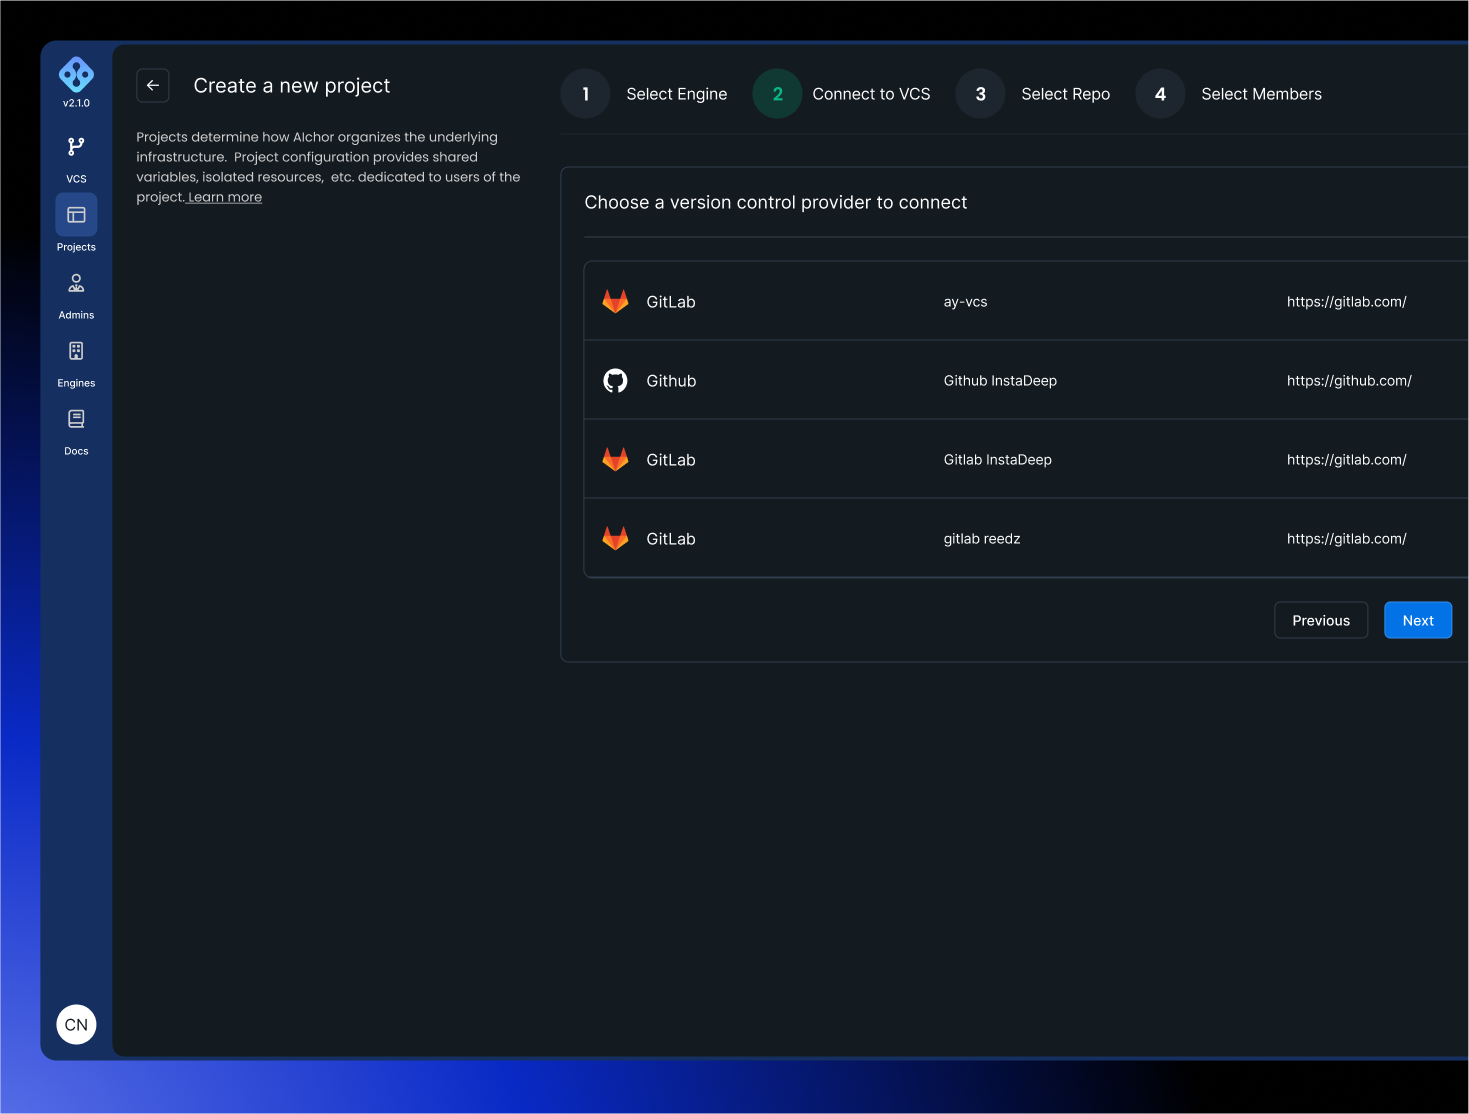Click the AIchor logo icon
Image resolution: width=1469 pixels, height=1114 pixels.
[76, 74]
